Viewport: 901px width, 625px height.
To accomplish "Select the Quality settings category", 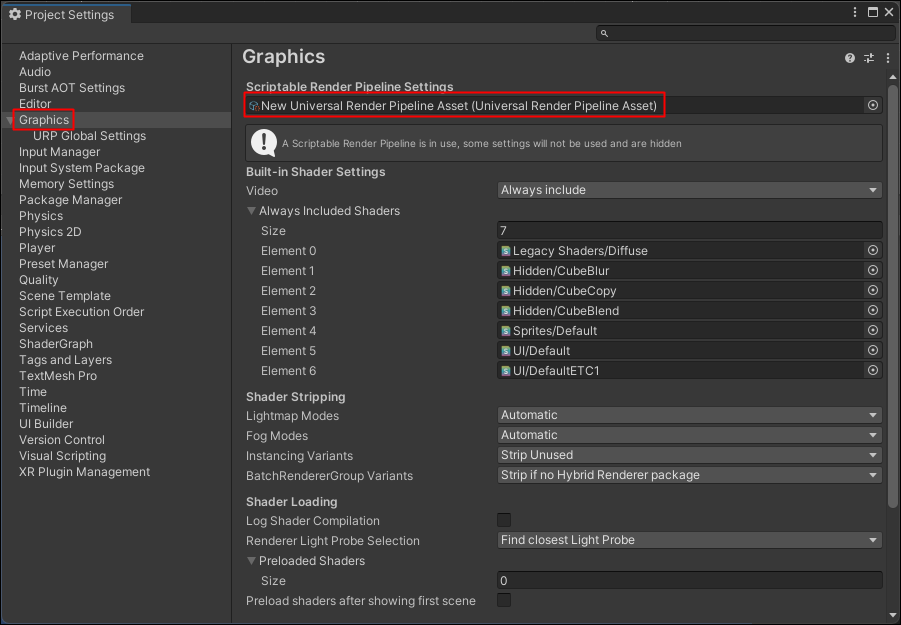I will point(38,280).
